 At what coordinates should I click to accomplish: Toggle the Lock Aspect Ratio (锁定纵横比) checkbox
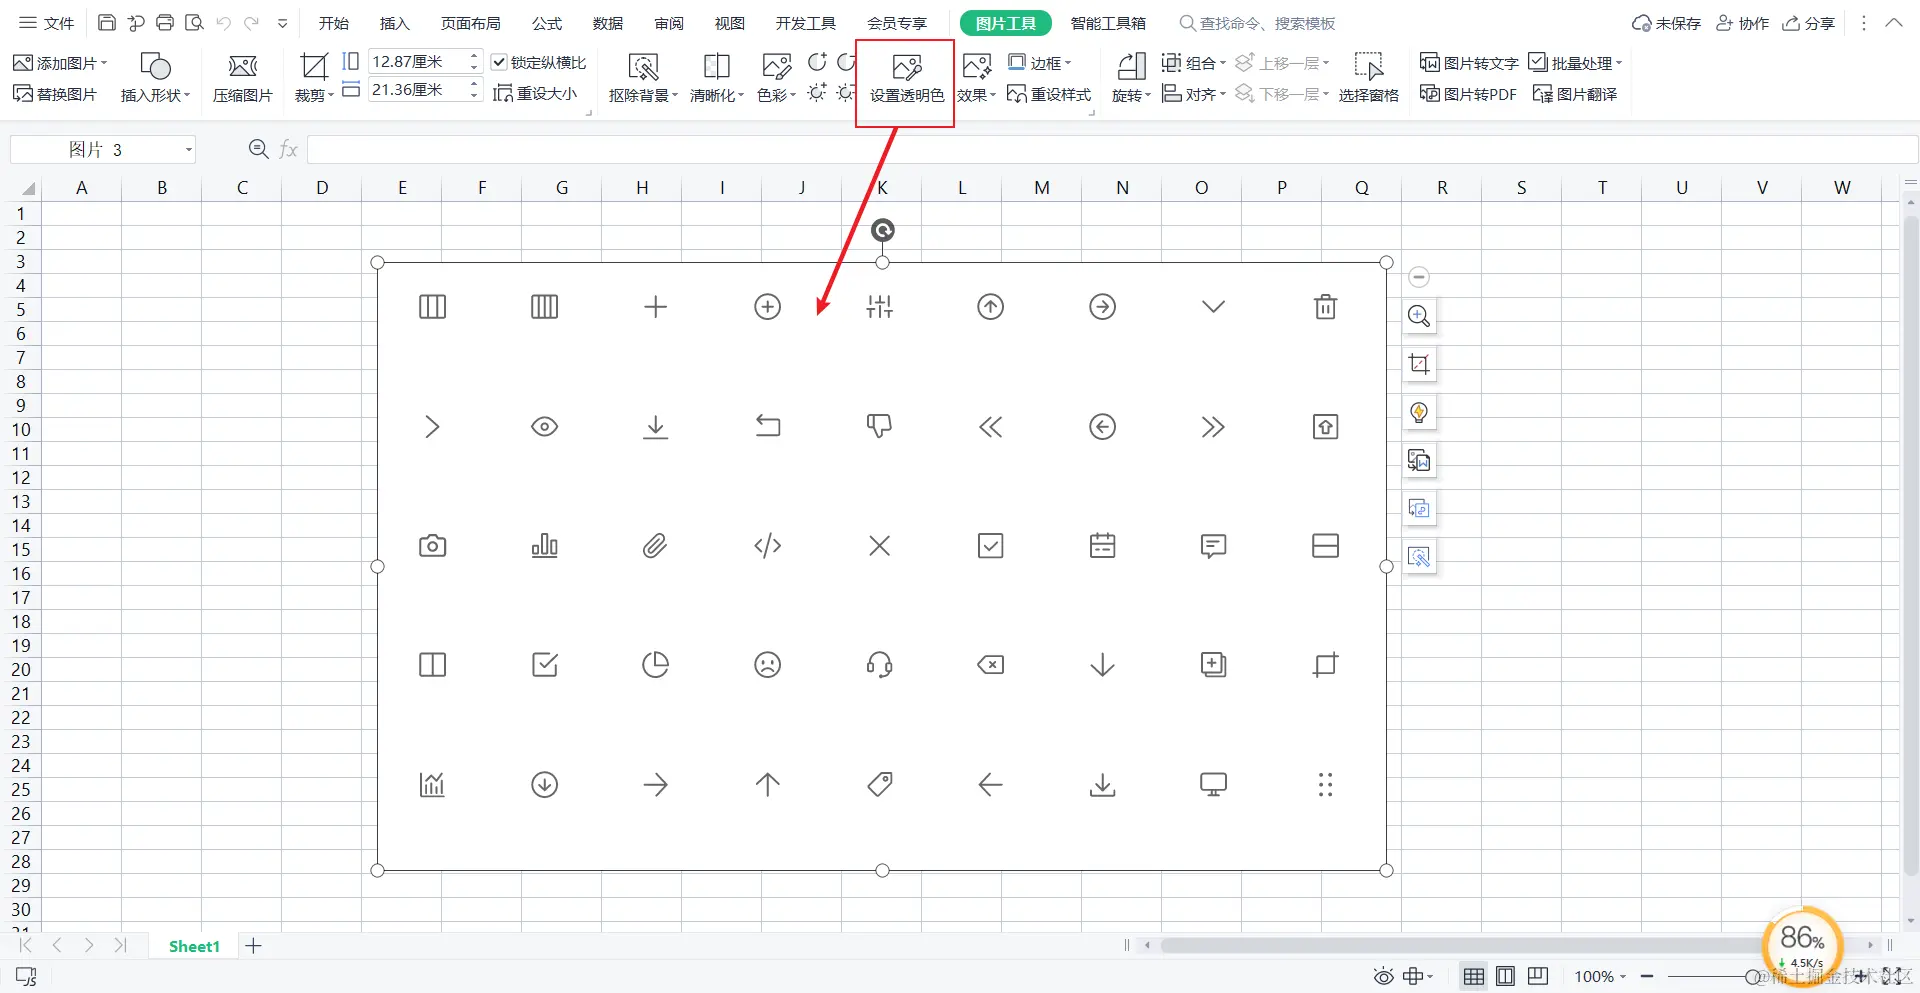pos(499,62)
